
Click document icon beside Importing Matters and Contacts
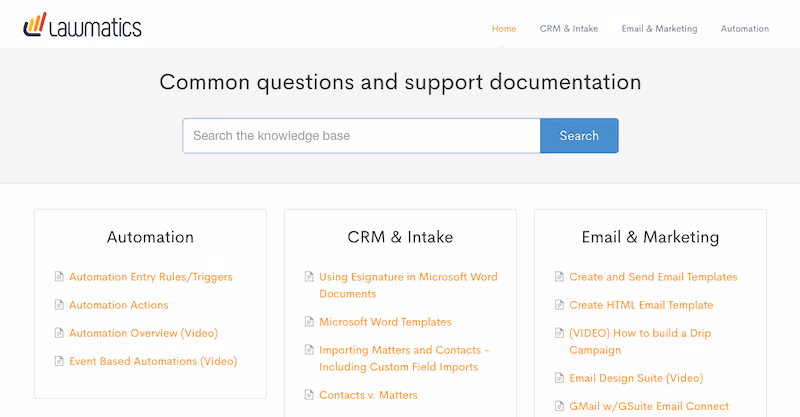click(x=309, y=350)
